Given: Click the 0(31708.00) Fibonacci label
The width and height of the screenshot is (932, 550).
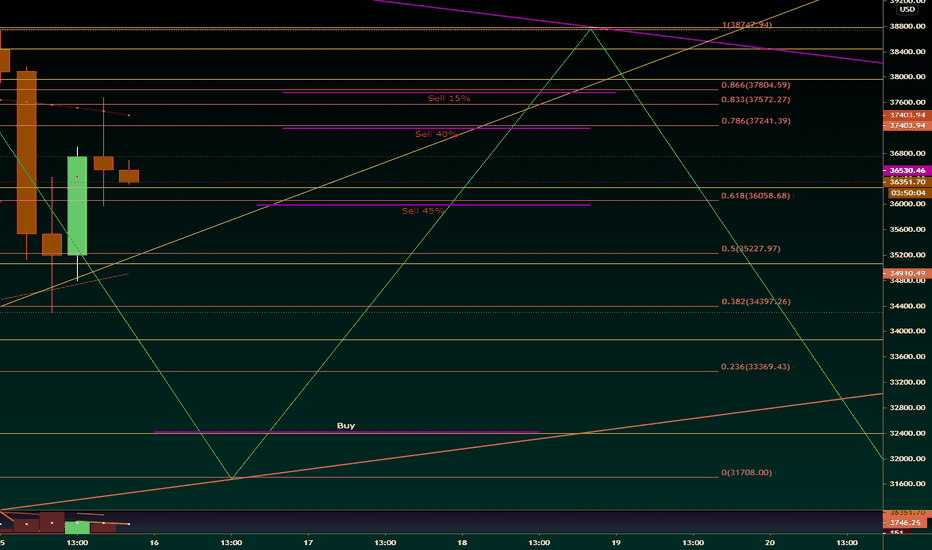Looking at the screenshot, I should [747, 473].
